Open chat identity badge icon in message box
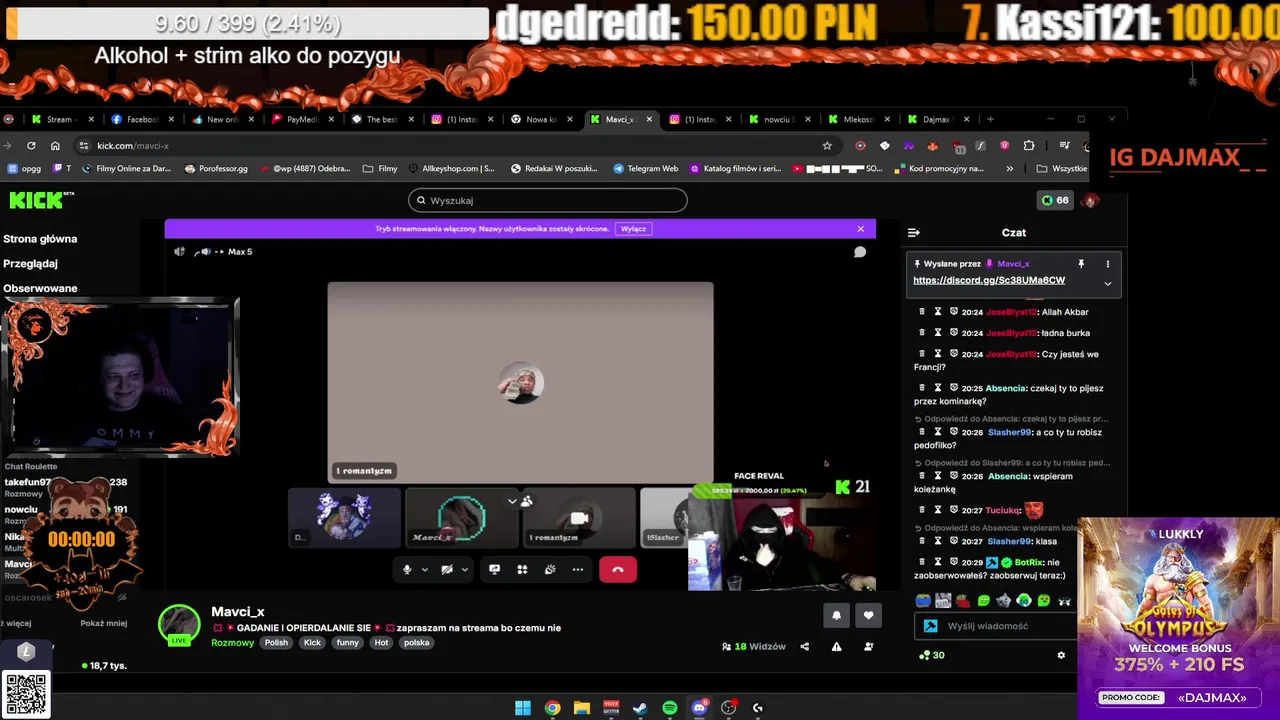The height and width of the screenshot is (720, 1280). tap(930, 626)
